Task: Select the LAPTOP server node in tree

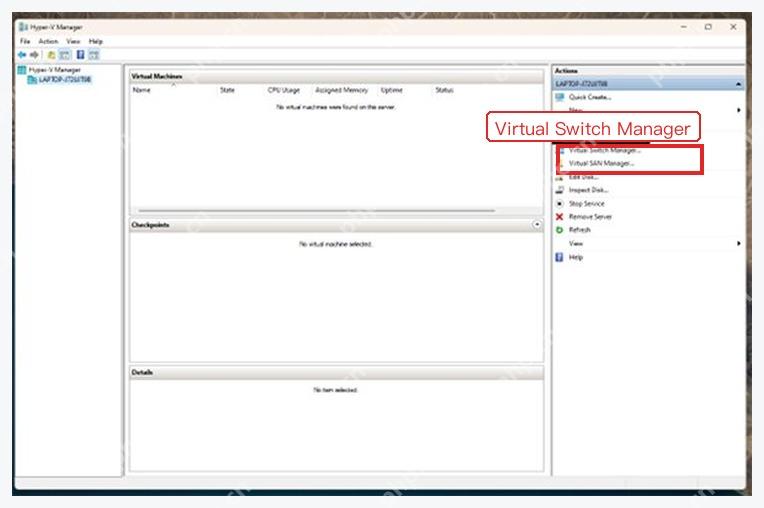Action: (x=65, y=79)
